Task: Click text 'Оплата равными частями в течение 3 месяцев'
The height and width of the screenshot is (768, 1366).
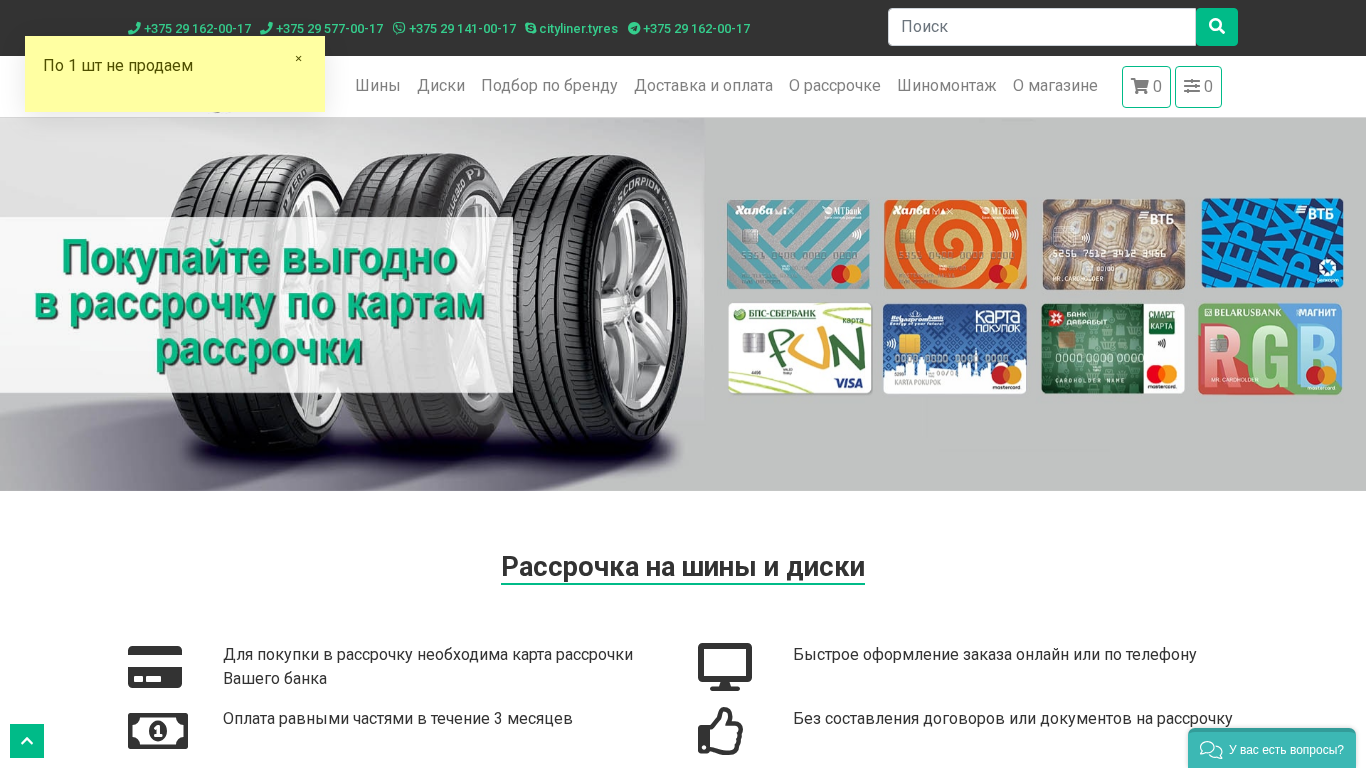Action: 398,719
